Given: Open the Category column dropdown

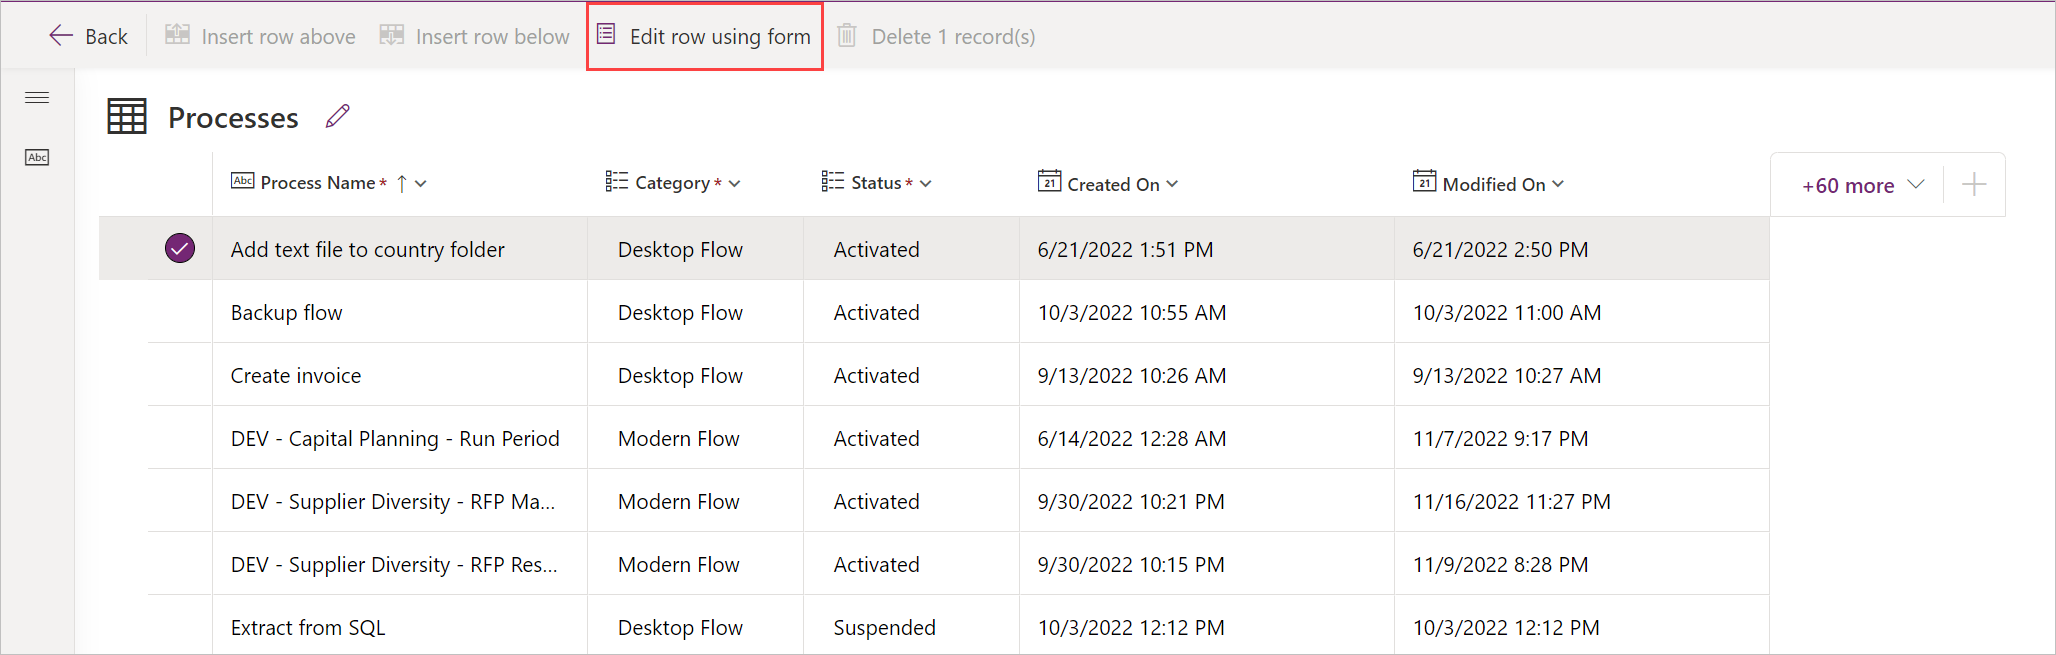Looking at the screenshot, I should (x=735, y=184).
